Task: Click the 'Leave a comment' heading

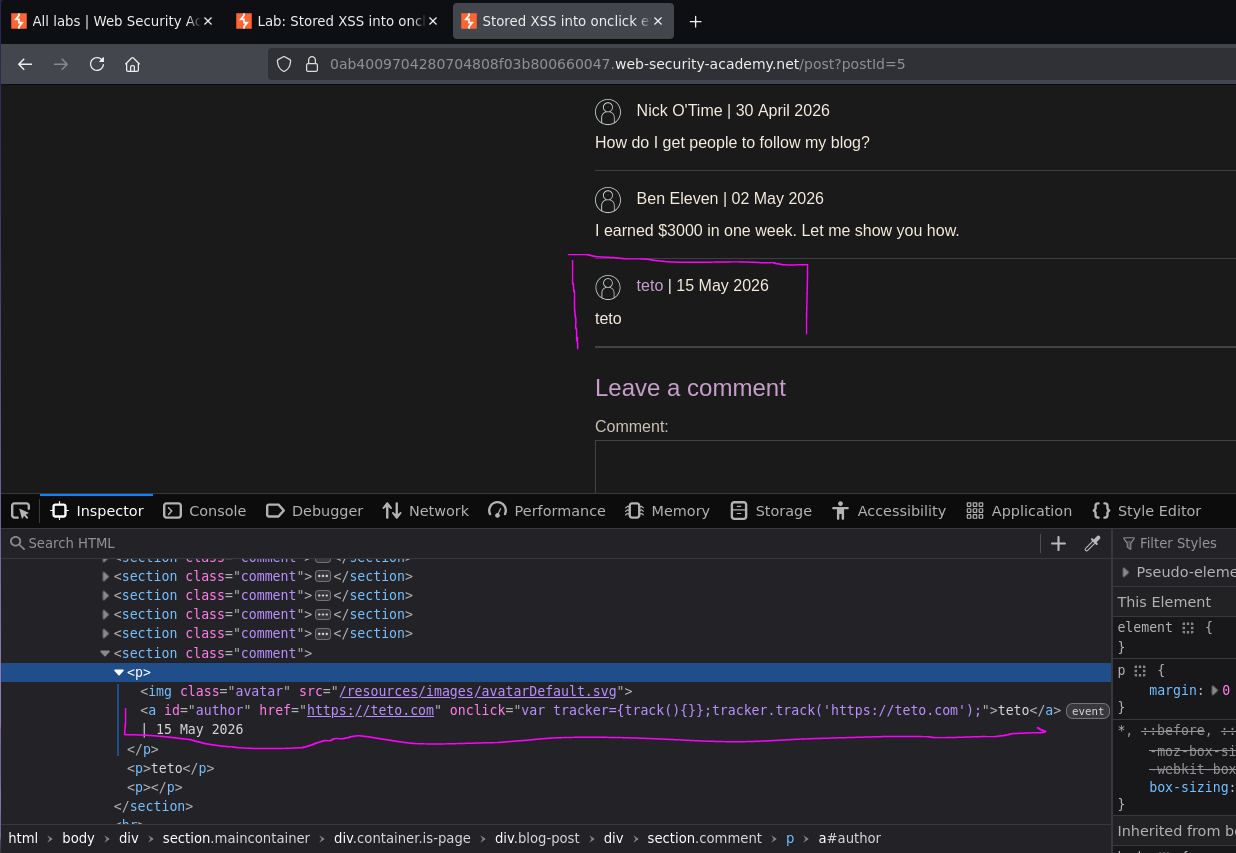Action: click(690, 387)
